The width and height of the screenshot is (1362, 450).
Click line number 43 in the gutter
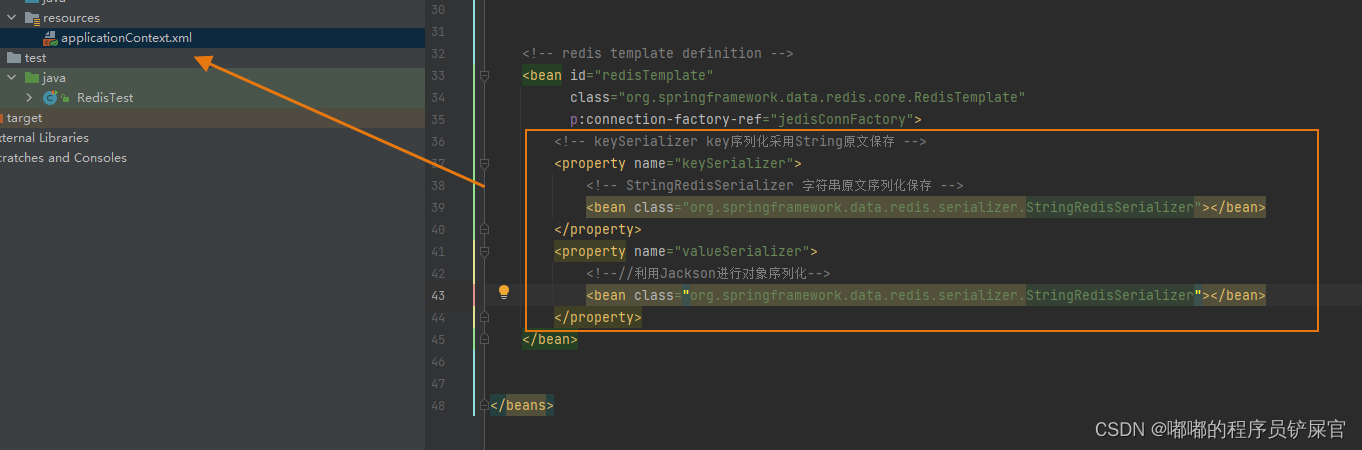437,296
